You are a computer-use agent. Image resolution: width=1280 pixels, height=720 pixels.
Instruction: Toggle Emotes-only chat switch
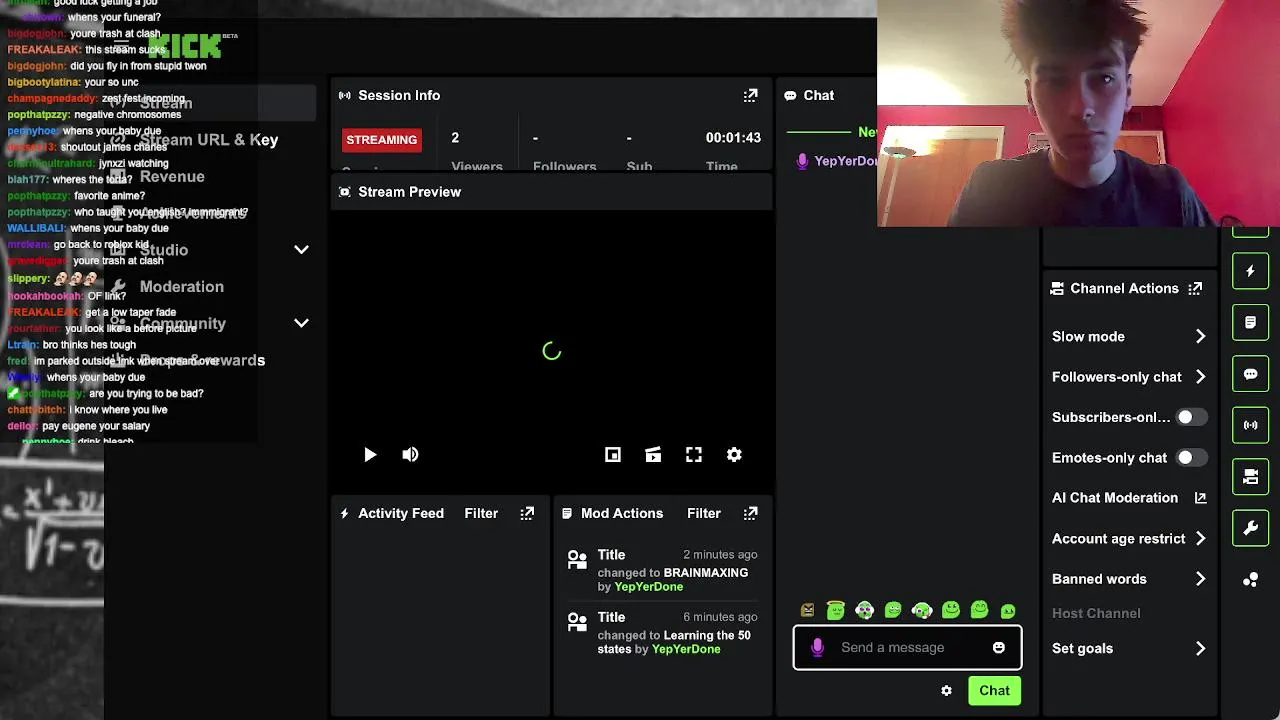tap(1191, 457)
